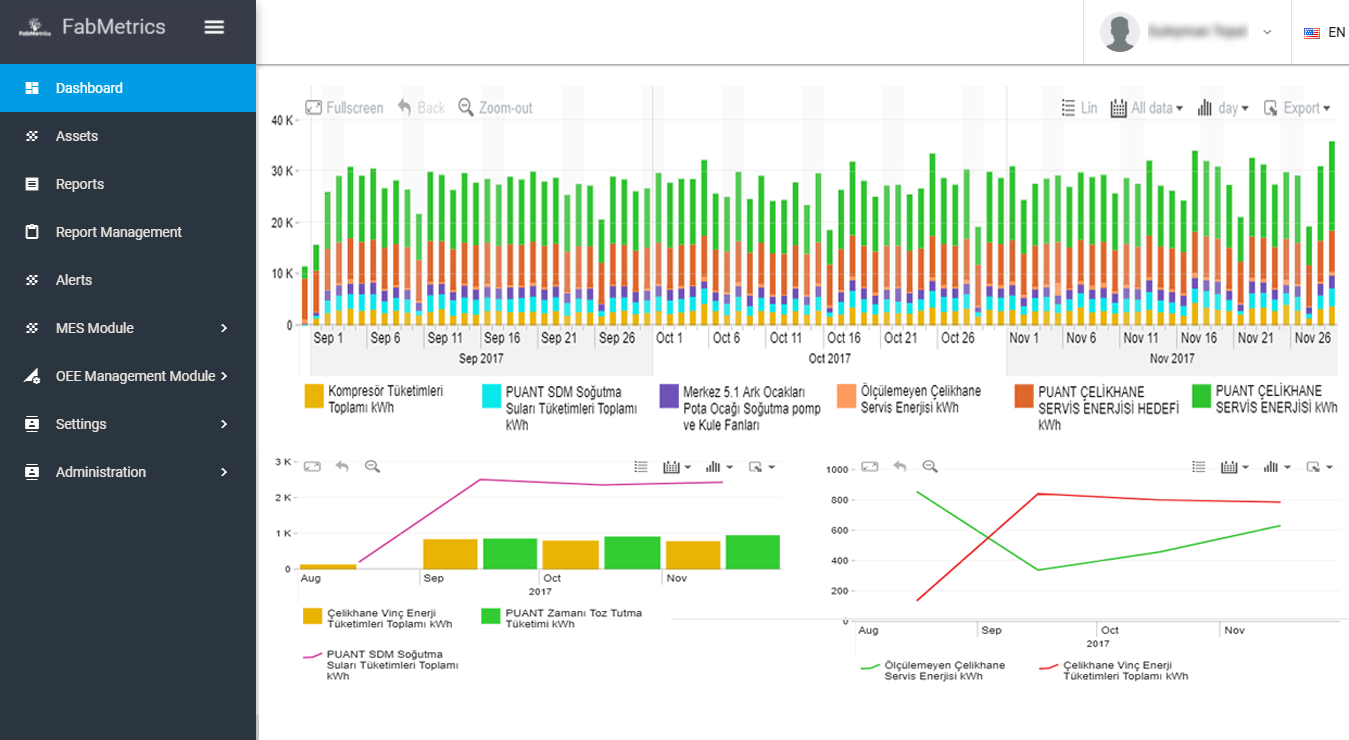The image size is (1349, 740).
Task: Click the user profile avatar
Action: 1120,32
